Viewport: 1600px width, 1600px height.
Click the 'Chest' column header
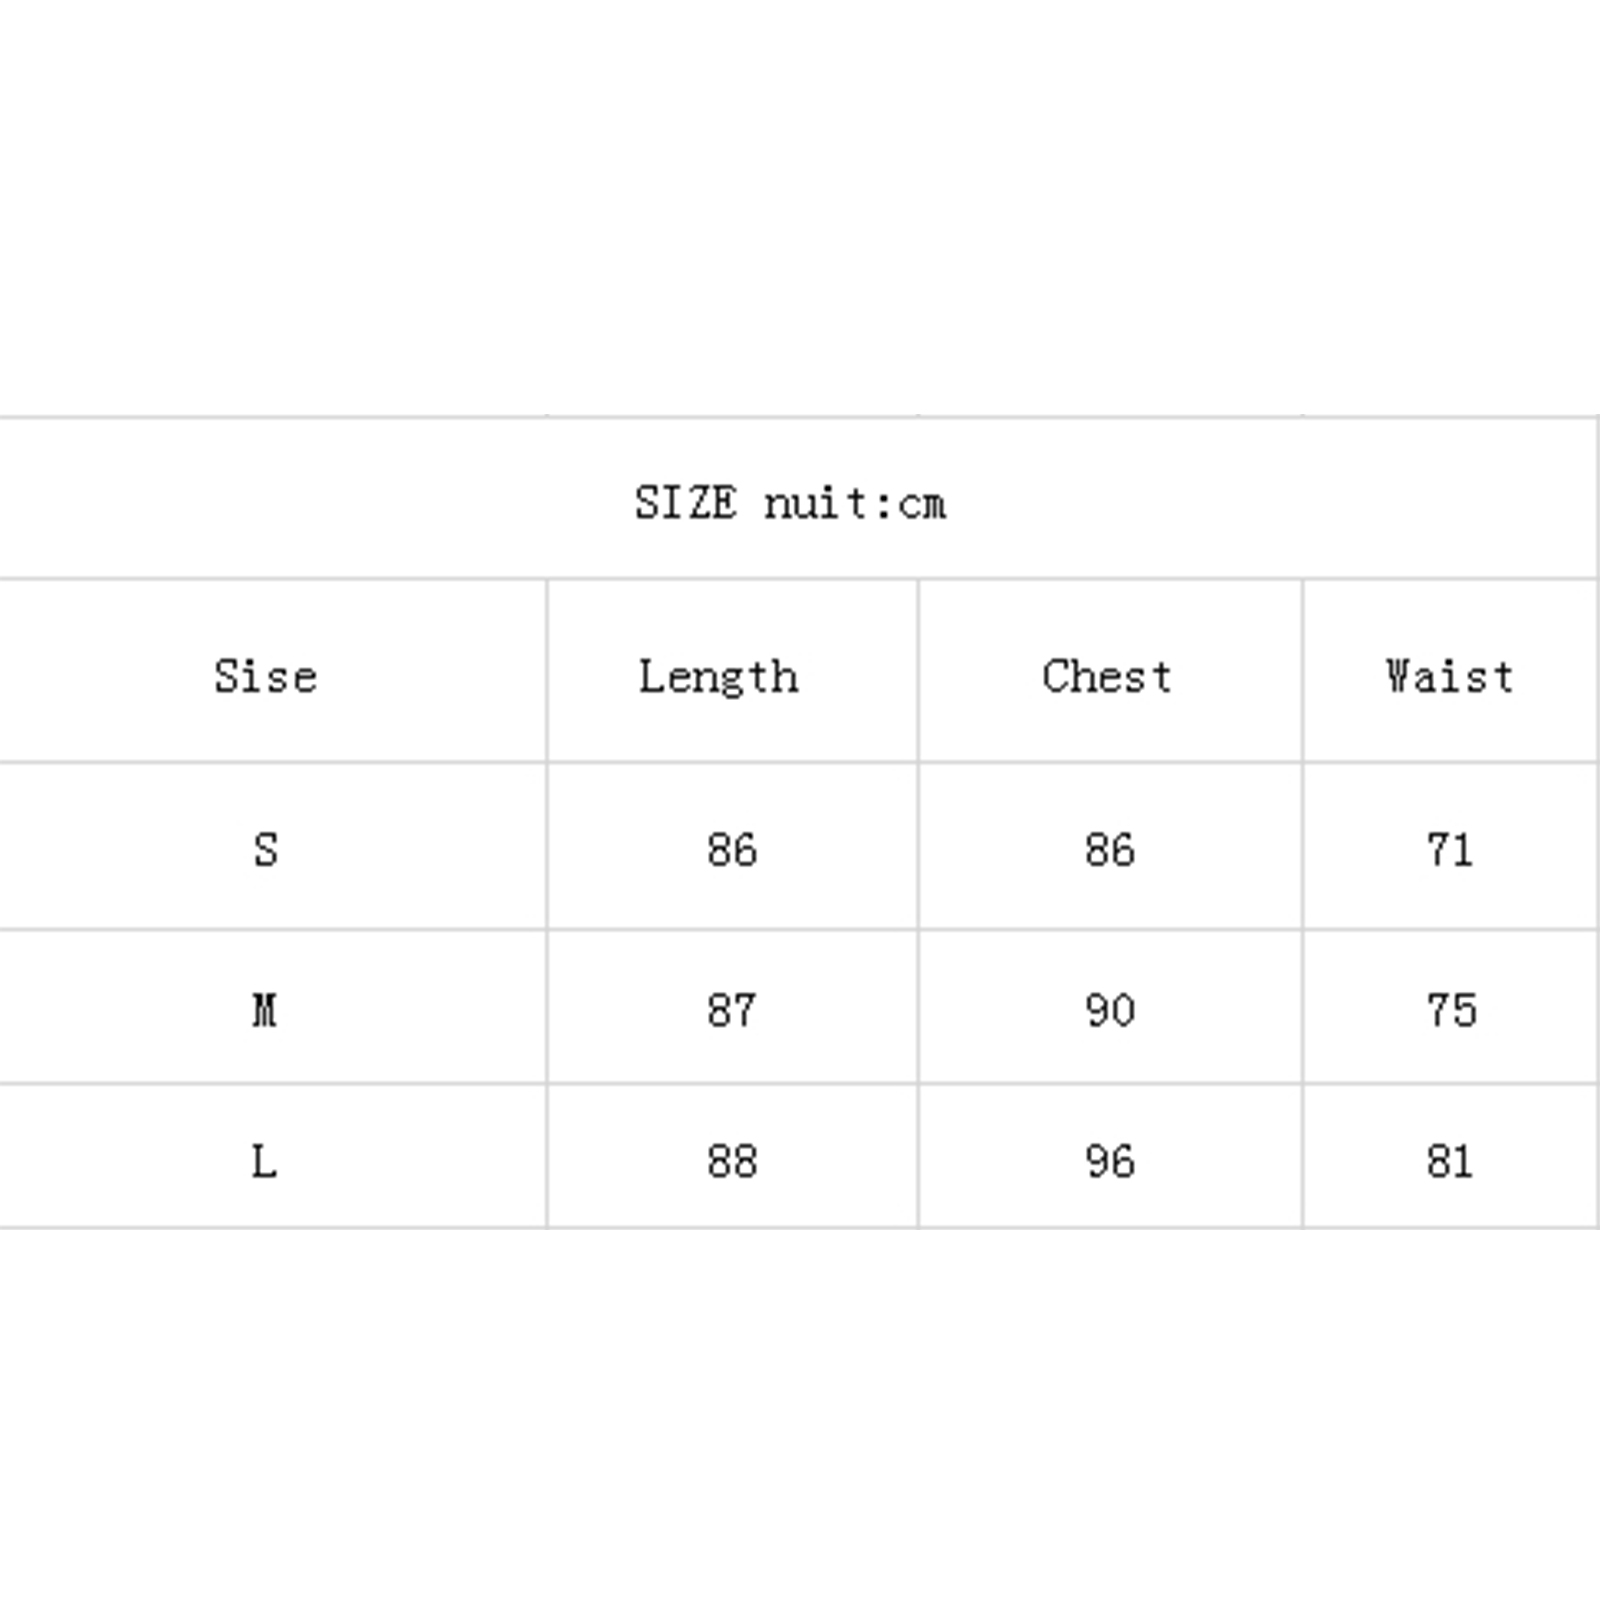point(1107,677)
